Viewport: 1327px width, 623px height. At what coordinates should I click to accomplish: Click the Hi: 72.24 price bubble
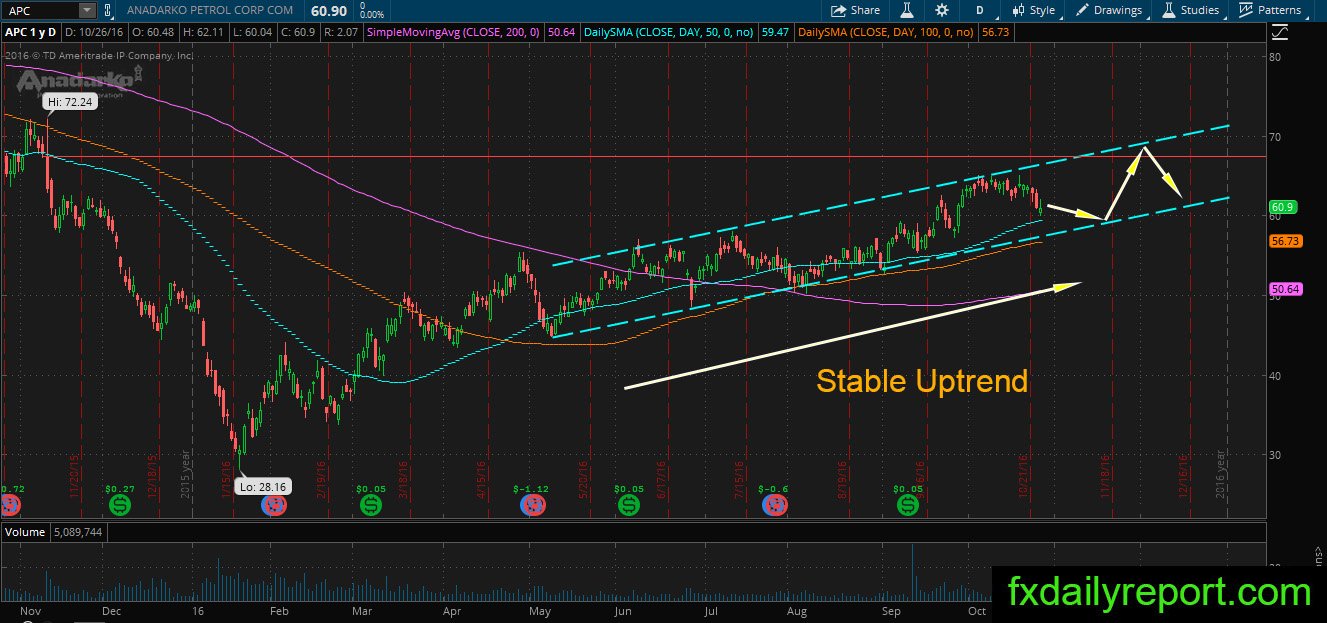(68, 102)
